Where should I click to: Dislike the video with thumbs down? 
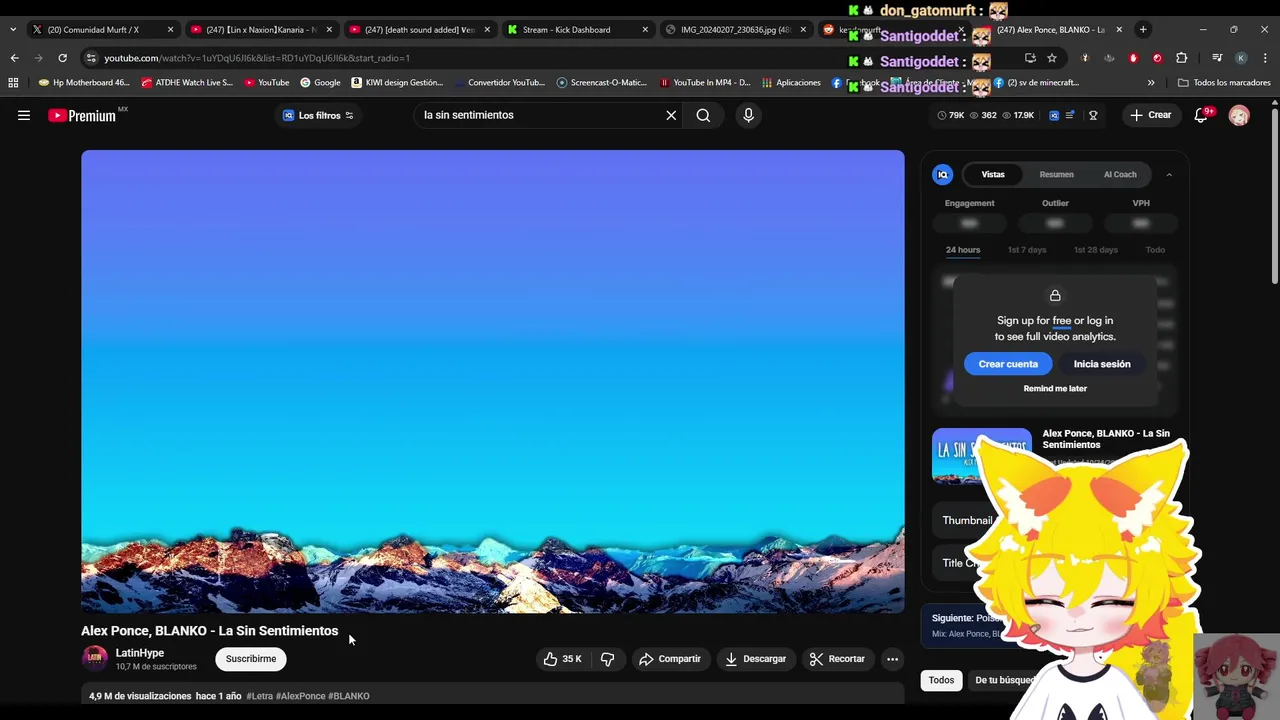coord(607,659)
